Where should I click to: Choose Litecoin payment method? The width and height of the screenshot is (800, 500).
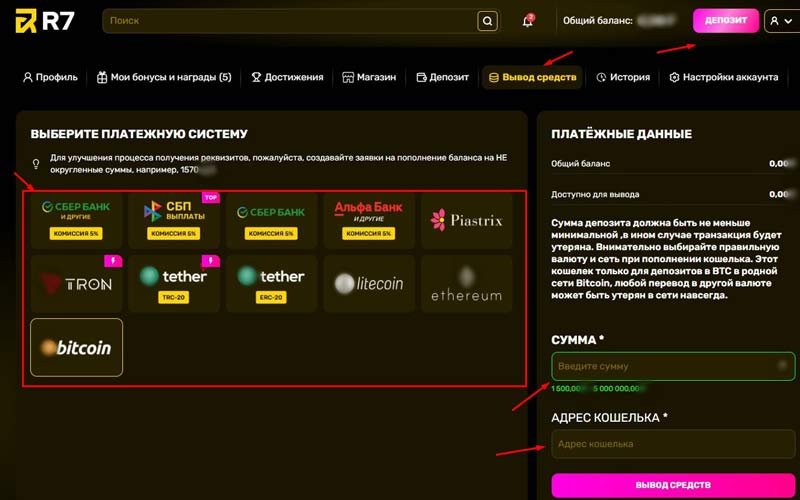tap(369, 283)
